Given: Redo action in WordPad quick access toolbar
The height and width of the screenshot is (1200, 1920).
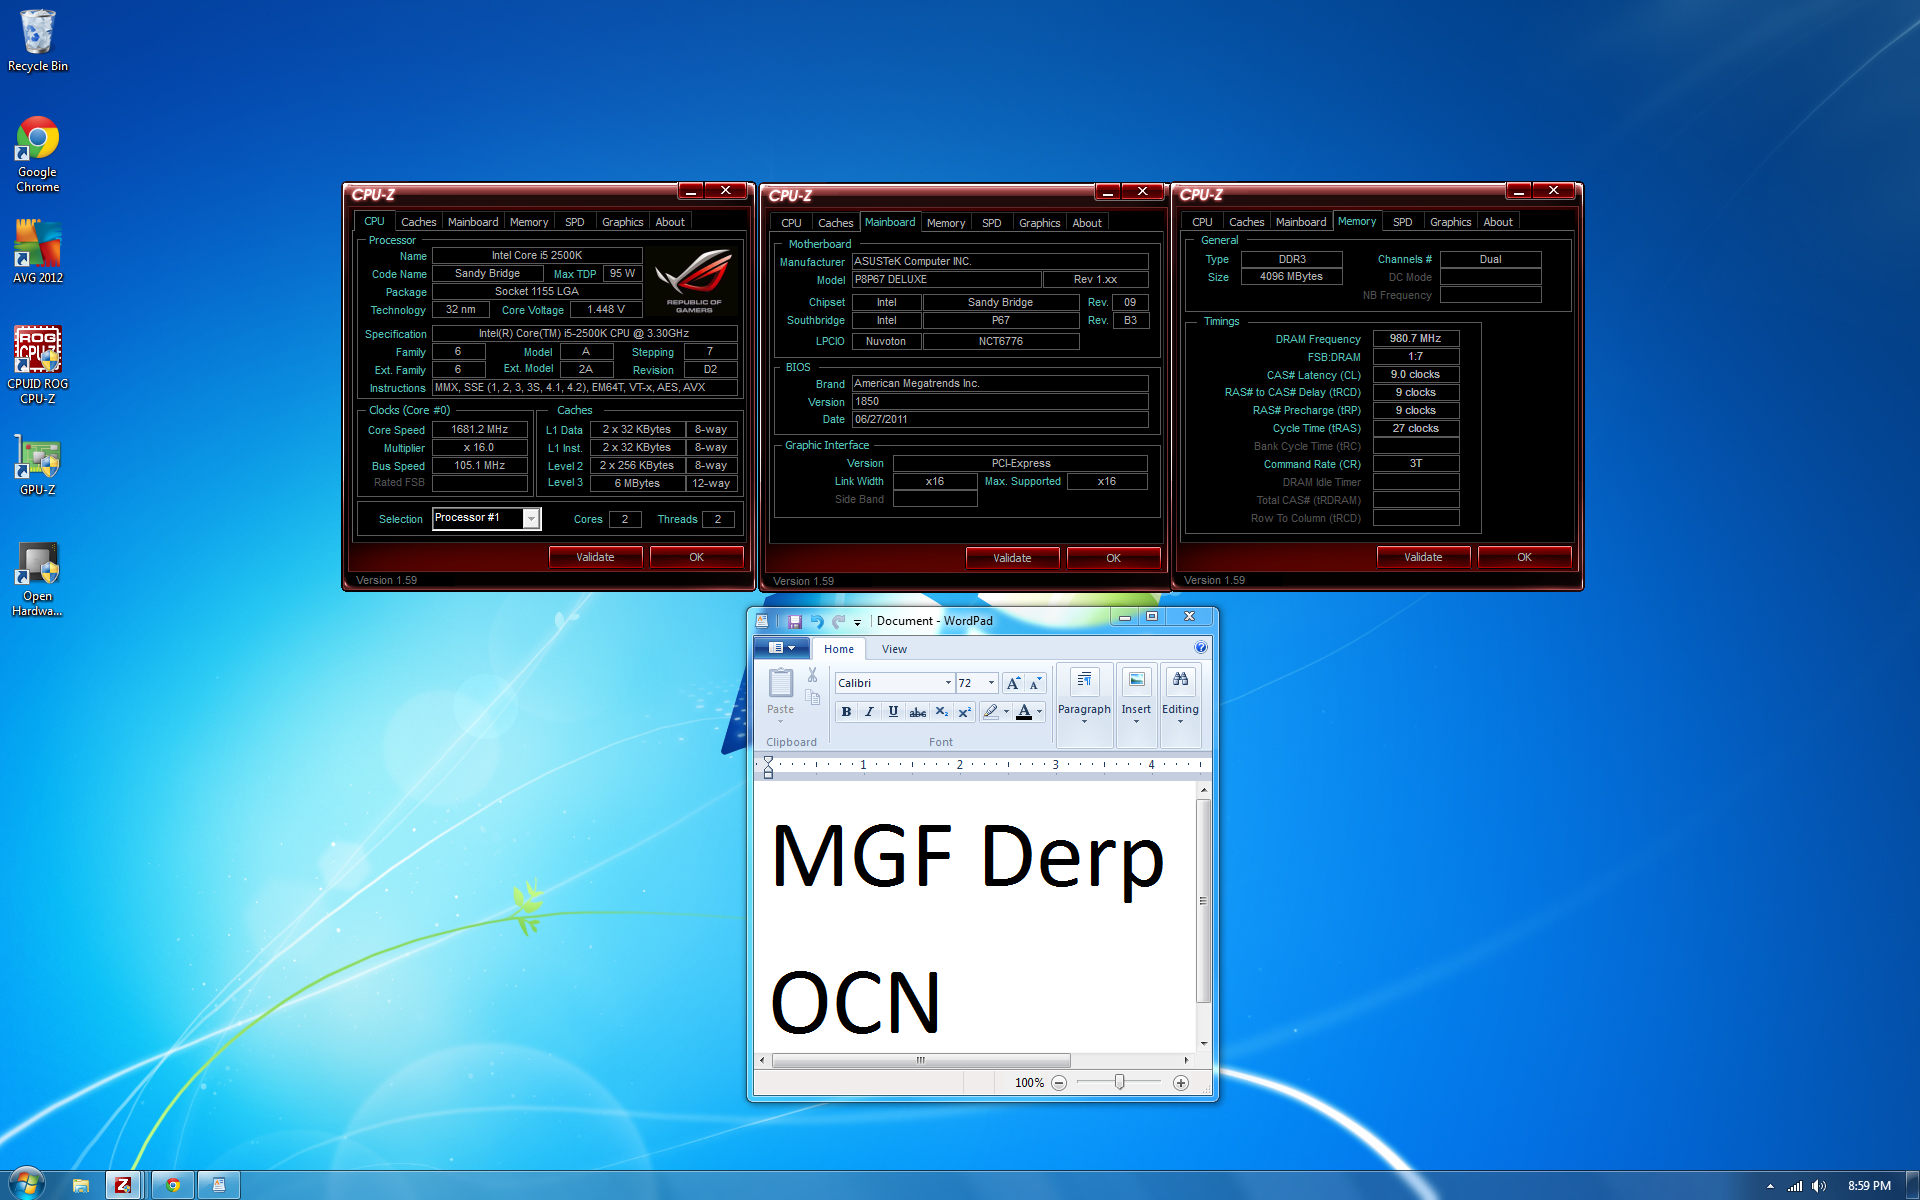Looking at the screenshot, I should tap(838, 621).
